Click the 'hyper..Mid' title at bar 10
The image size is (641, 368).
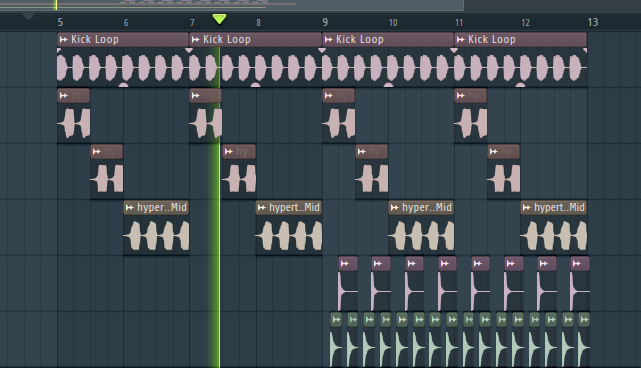point(427,208)
